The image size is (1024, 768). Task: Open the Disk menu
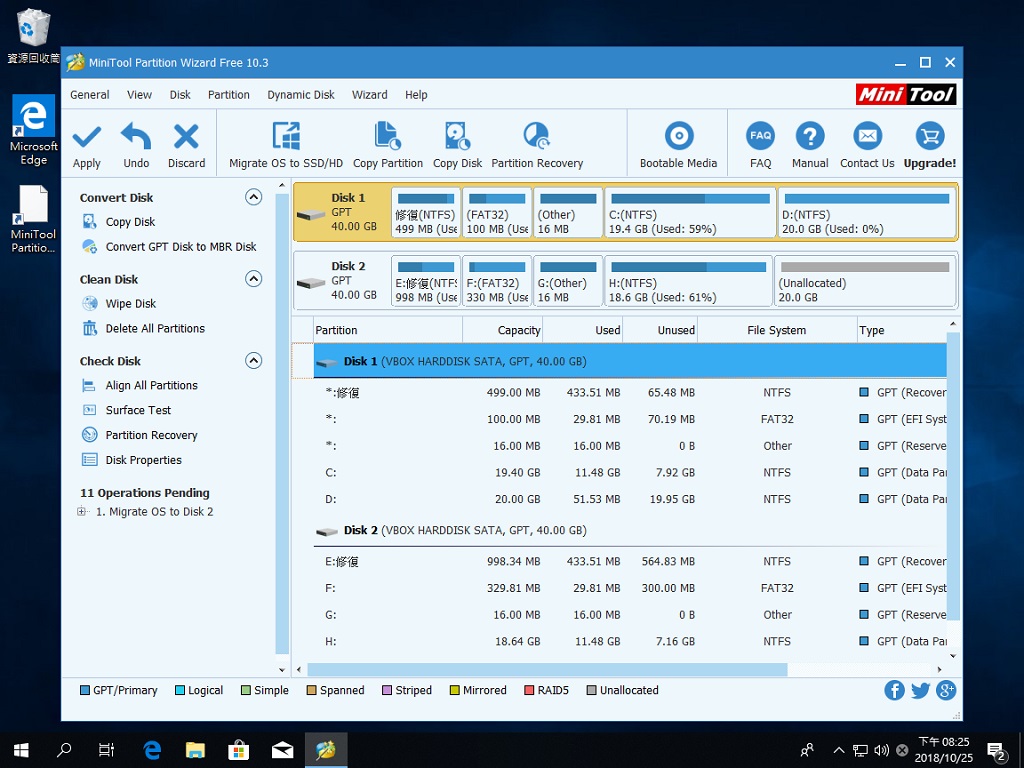pyautogui.click(x=180, y=95)
